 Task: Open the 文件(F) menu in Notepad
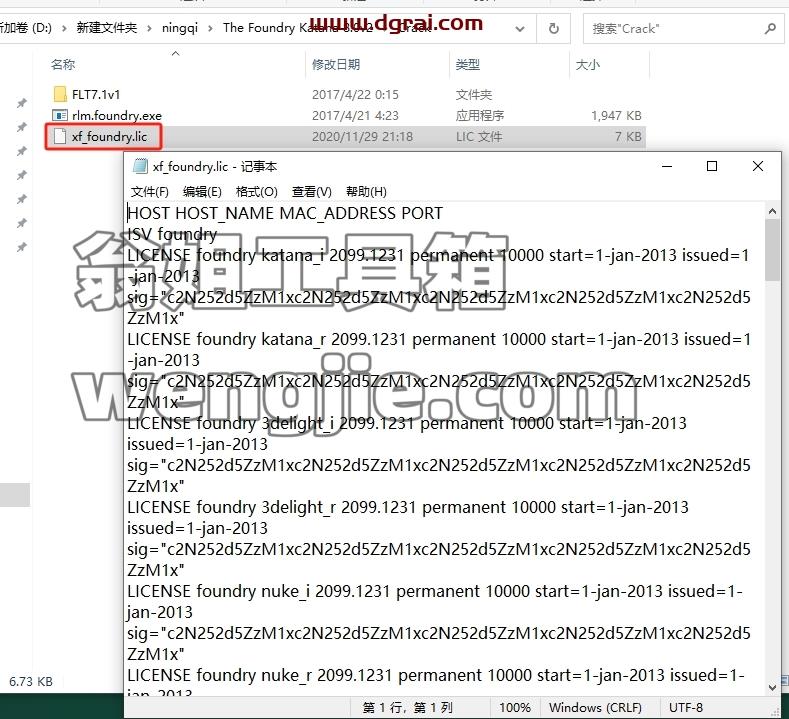(x=149, y=192)
